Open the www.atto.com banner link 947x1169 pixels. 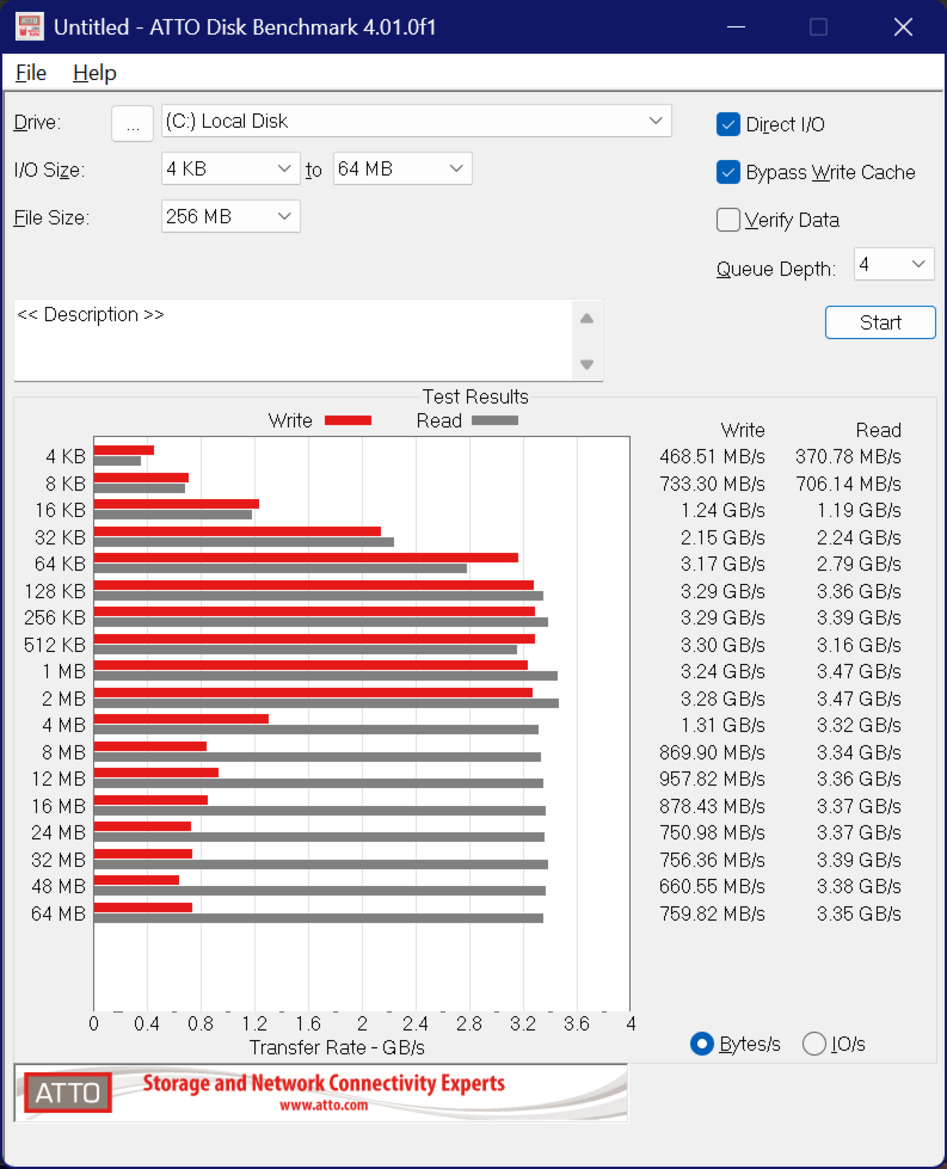click(324, 1105)
